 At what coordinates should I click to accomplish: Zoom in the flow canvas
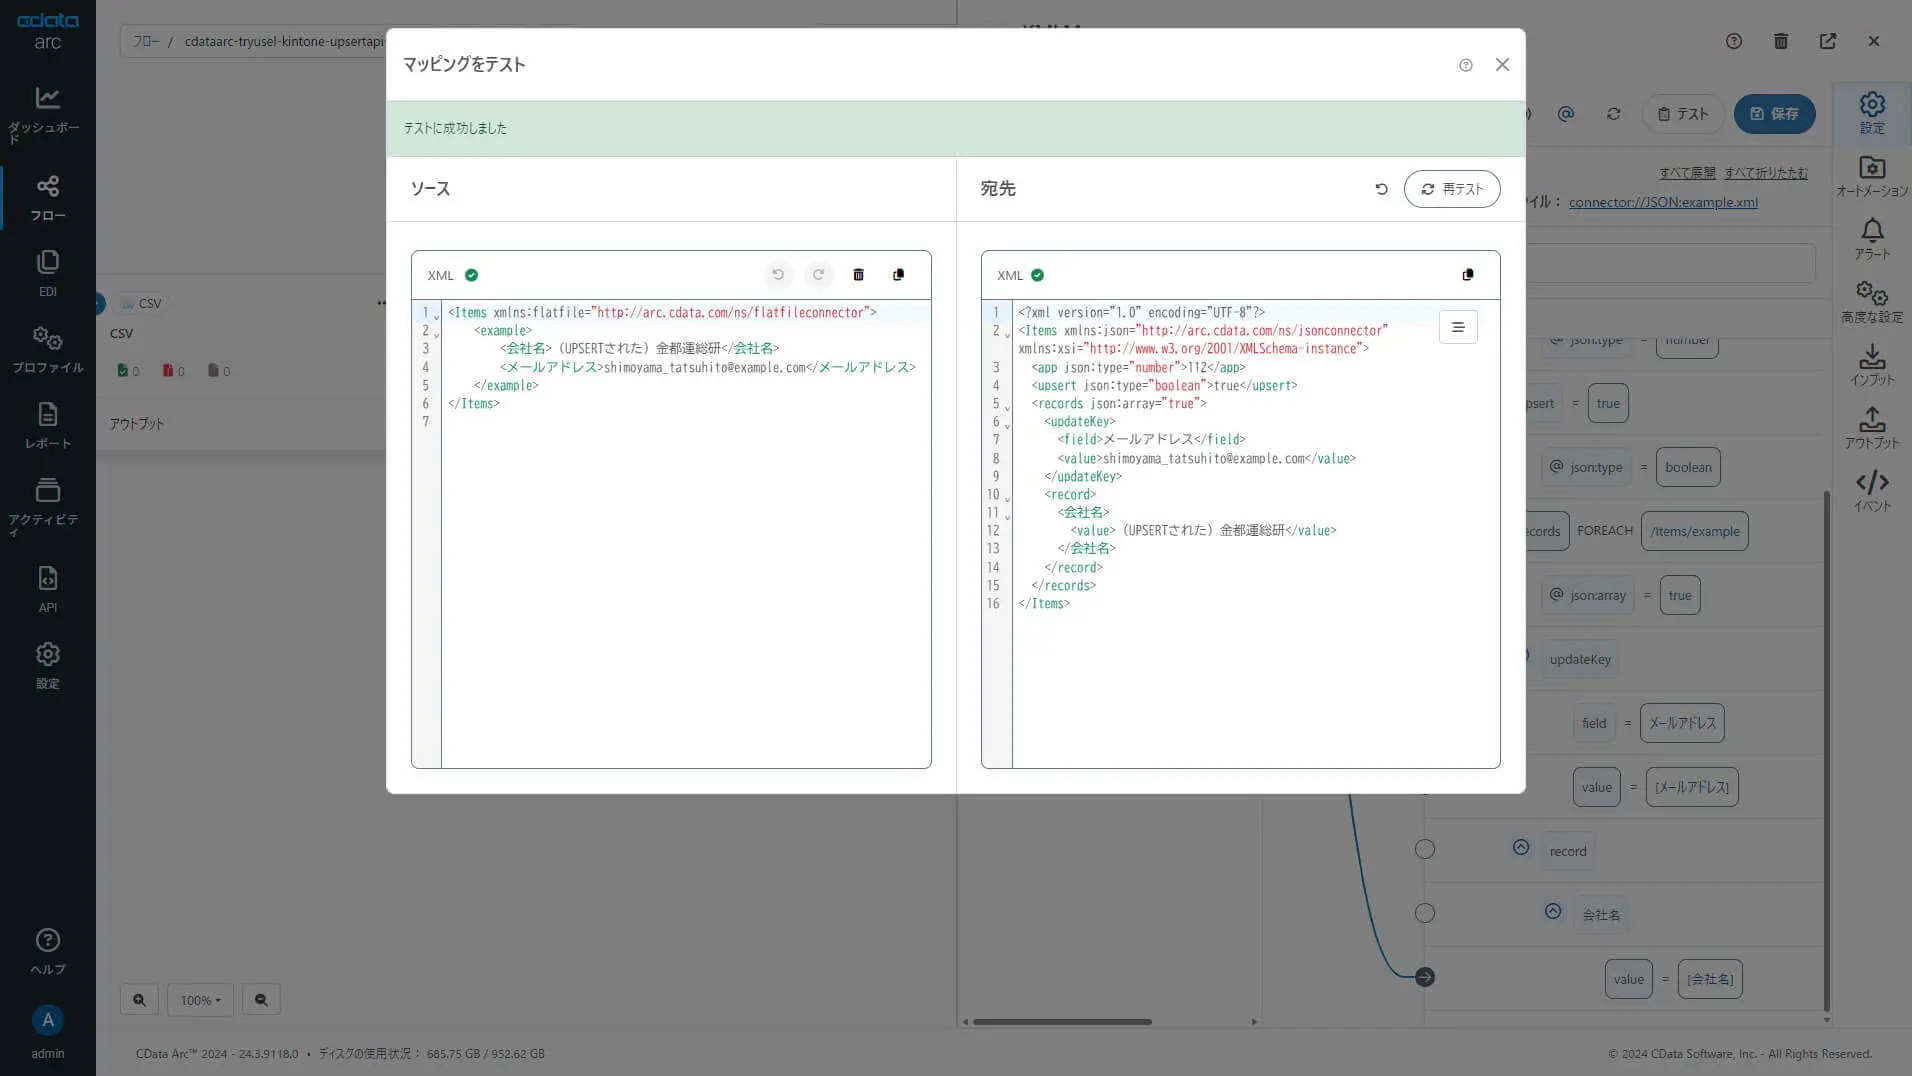[139, 1000]
